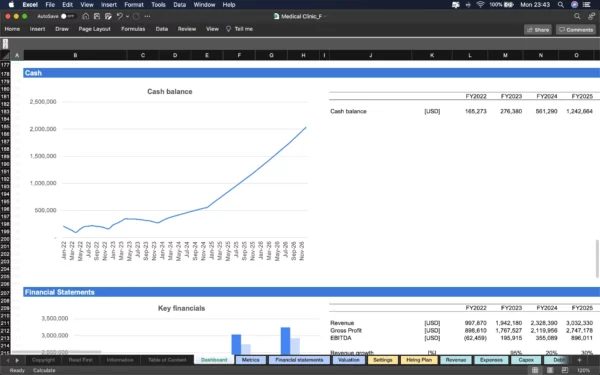600x375 pixels.
Task: Open the Valuation sheet tab
Action: [349, 360]
